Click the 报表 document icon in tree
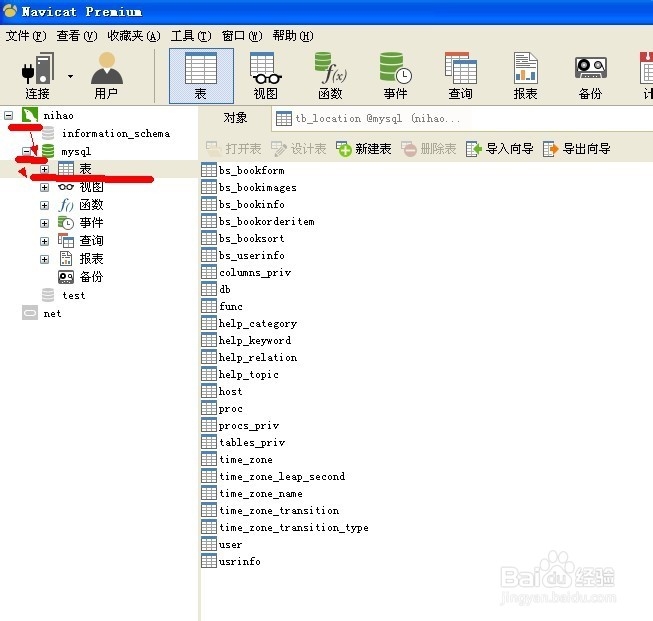 coord(66,259)
